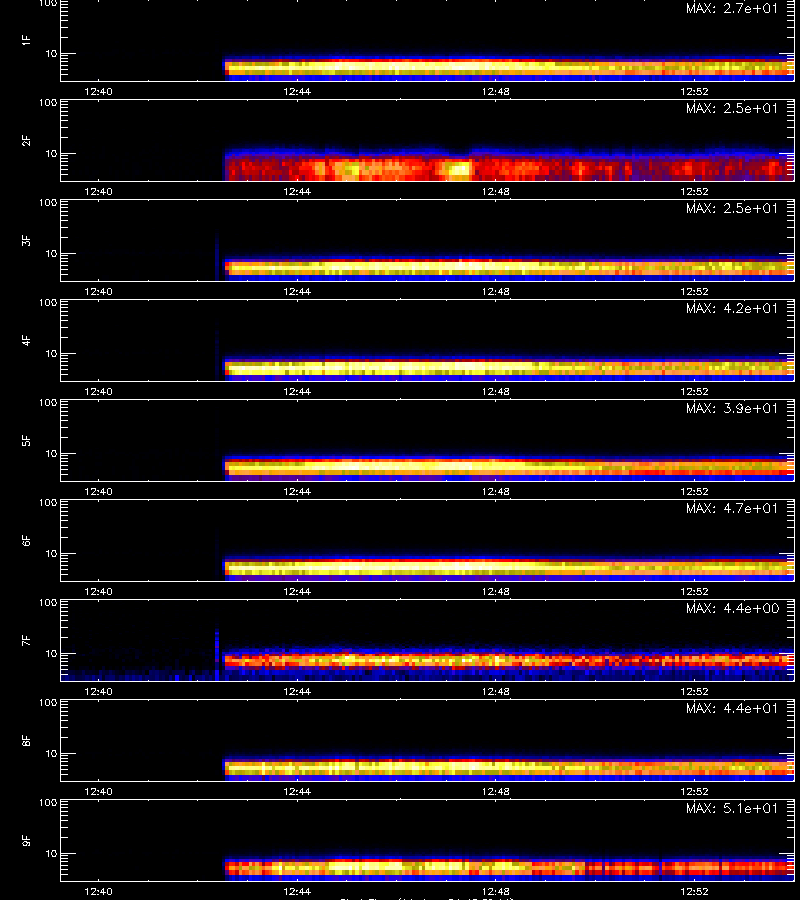Viewport: 800px width, 900px height.
Task: Click the 12:48 tick label below the 7F panel
Action: [x=495, y=691]
